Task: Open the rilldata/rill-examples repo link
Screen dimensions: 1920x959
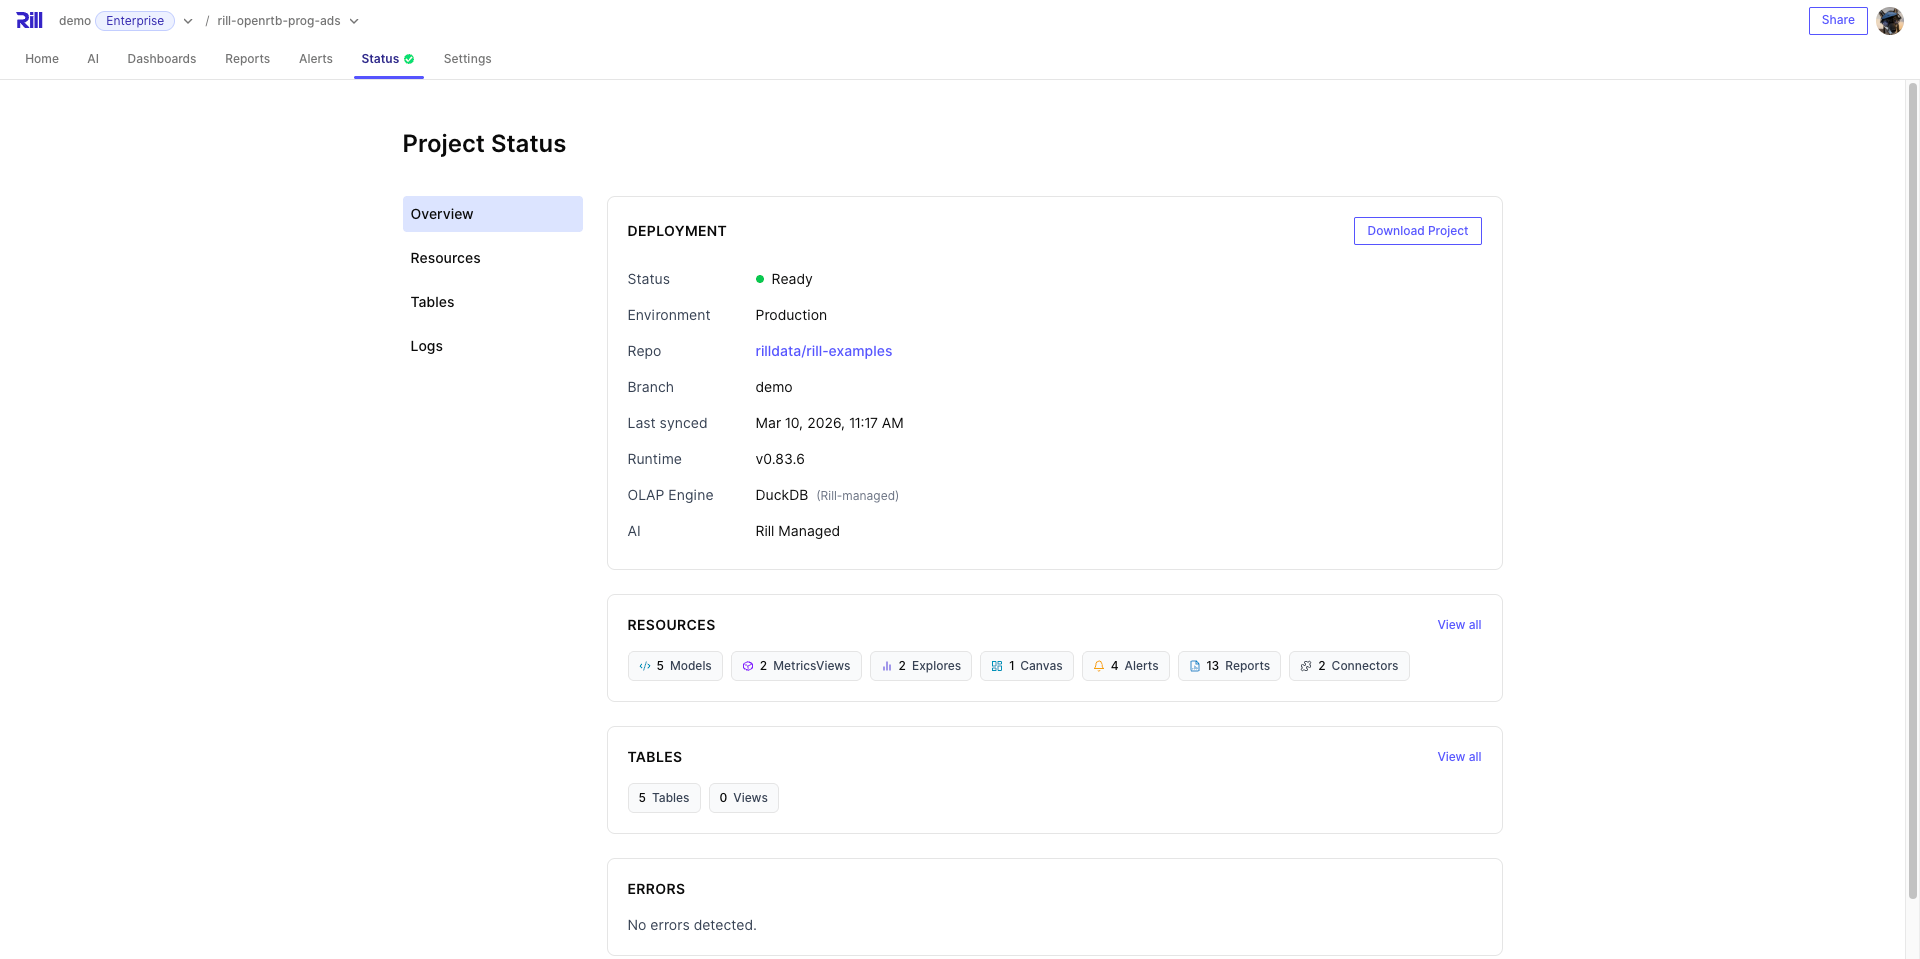Action: click(823, 351)
